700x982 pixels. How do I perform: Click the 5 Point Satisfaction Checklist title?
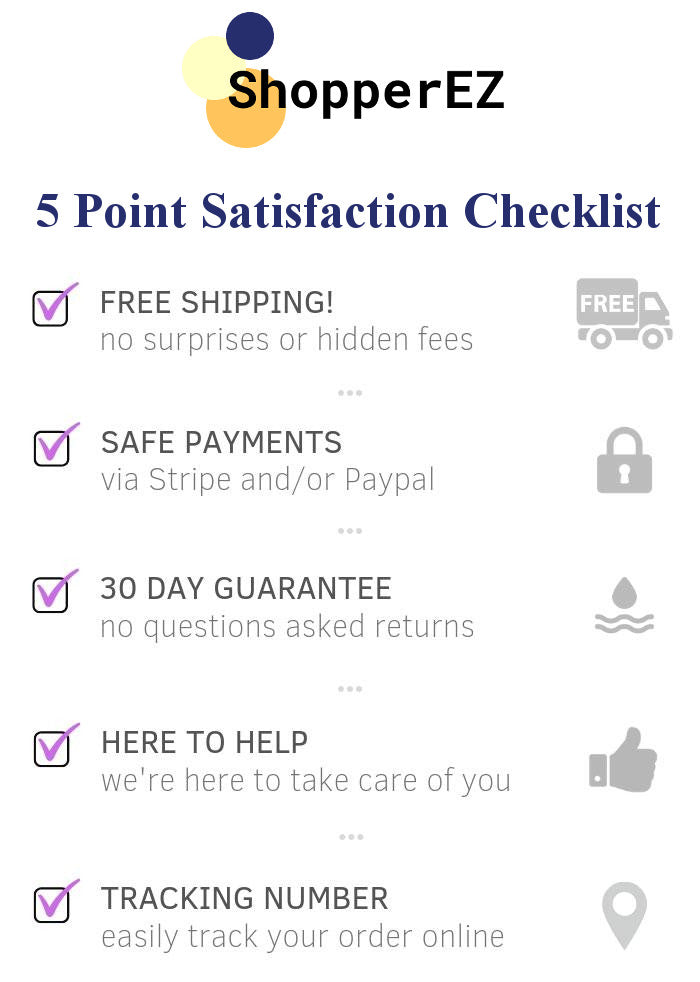(348, 211)
